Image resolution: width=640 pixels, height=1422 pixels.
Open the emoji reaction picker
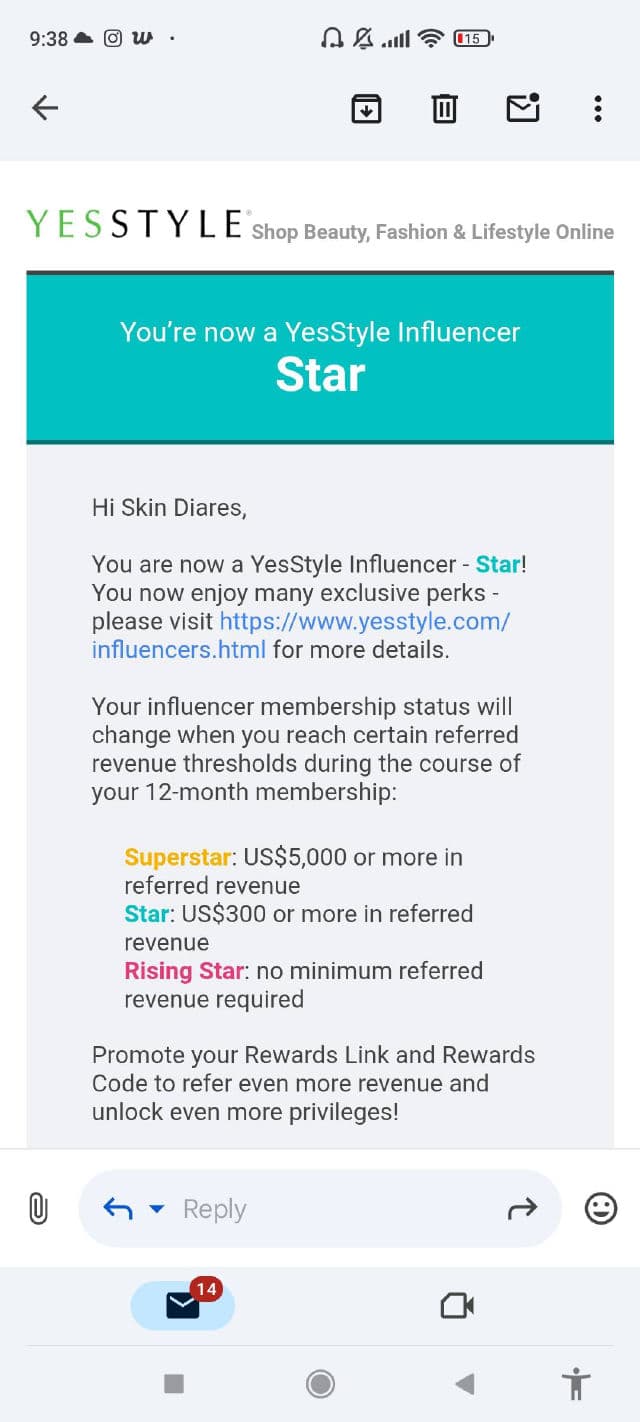coord(600,1209)
